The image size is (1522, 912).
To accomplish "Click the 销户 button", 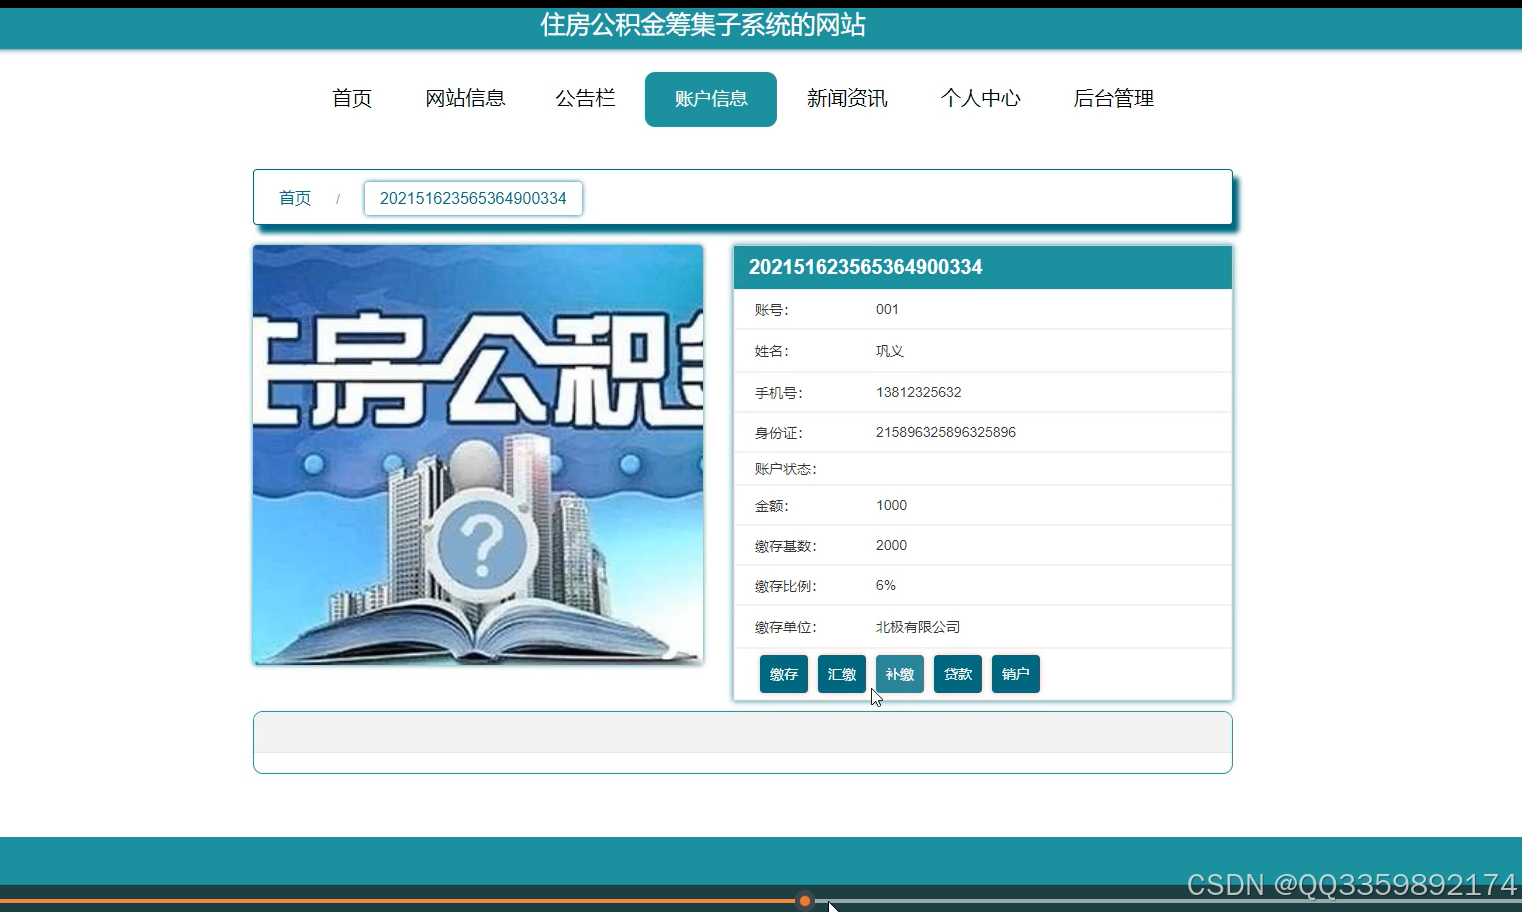I will [x=1016, y=674].
